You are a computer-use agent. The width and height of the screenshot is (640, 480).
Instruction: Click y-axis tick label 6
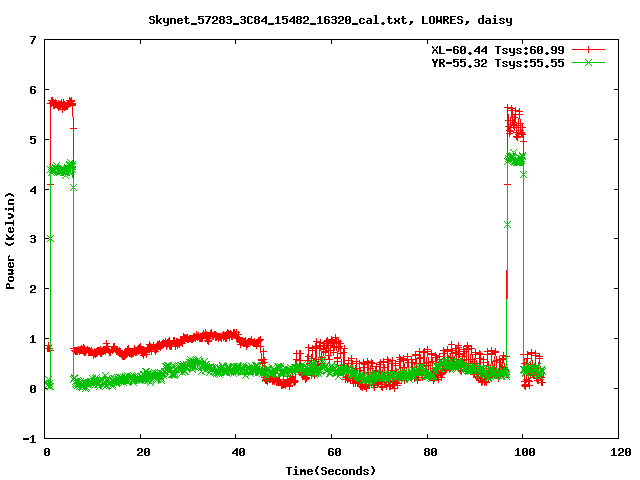pos(33,90)
